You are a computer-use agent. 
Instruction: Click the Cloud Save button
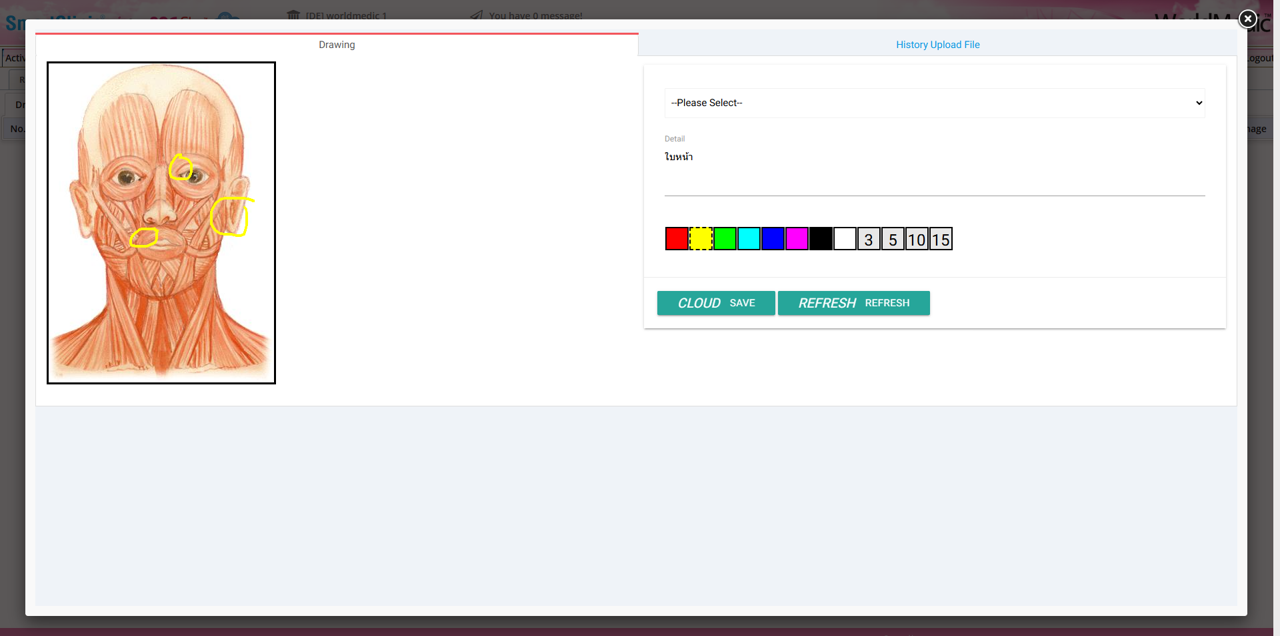(x=716, y=303)
